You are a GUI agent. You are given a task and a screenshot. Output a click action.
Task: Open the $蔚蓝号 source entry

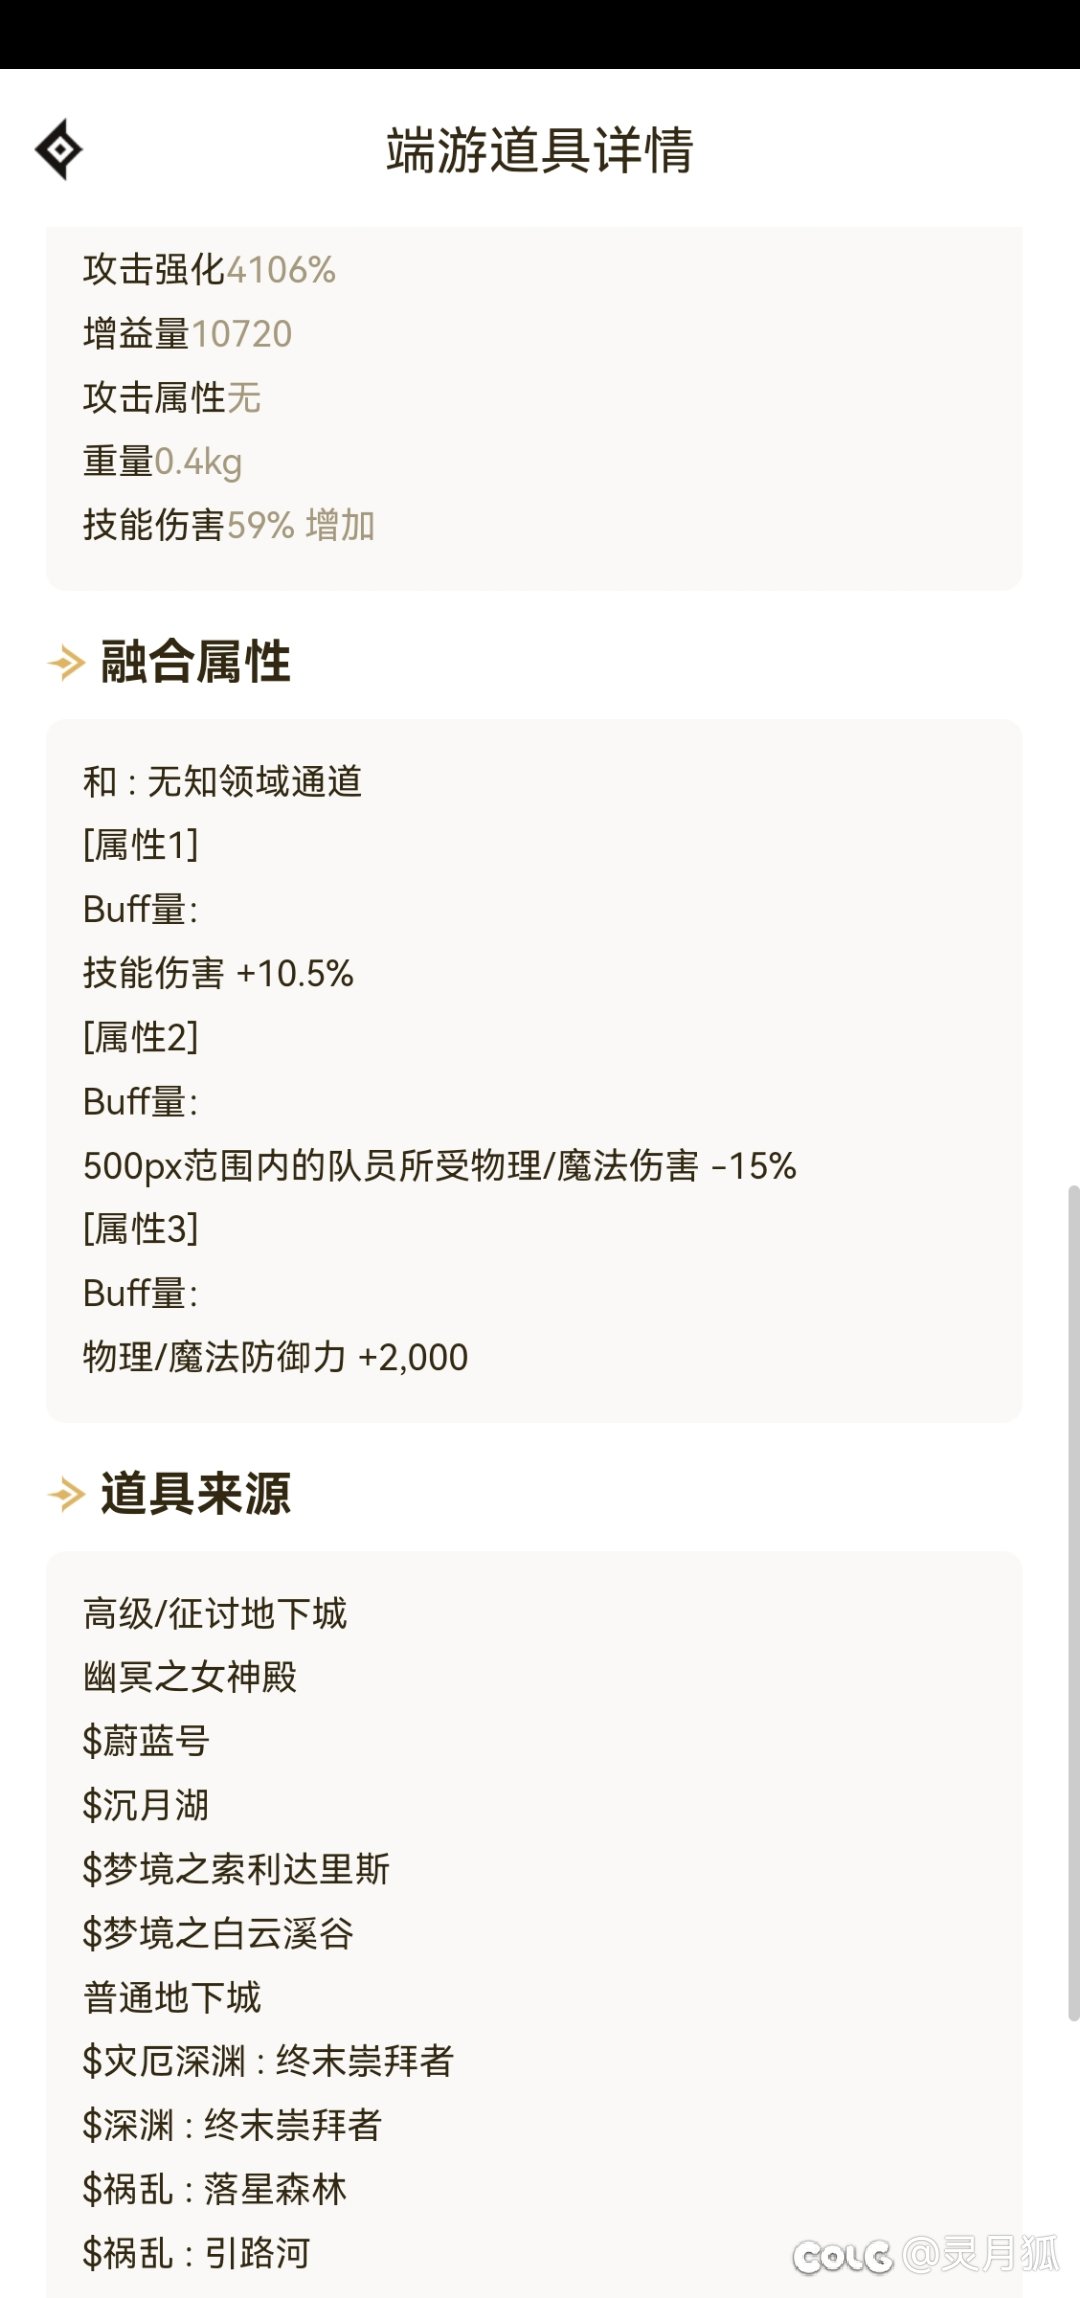pyautogui.click(x=146, y=1740)
